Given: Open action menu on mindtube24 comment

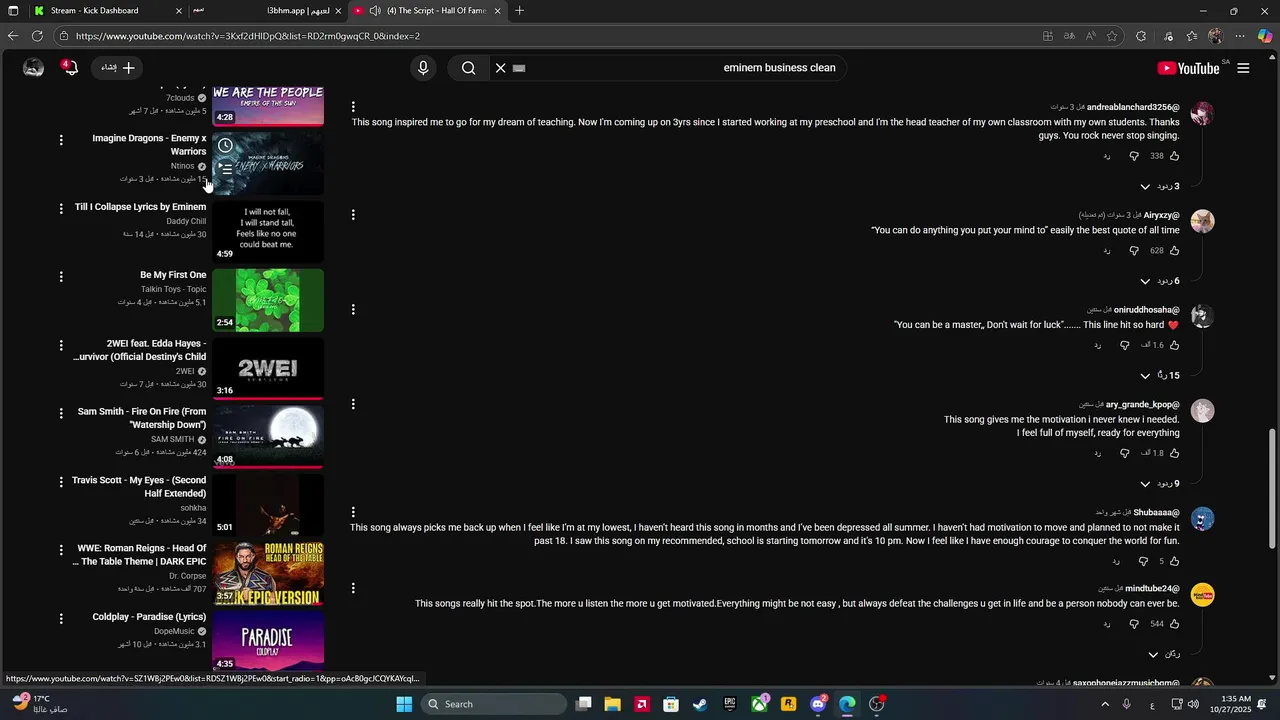Looking at the screenshot, I should pyautogui.click(x=353, y=588).
